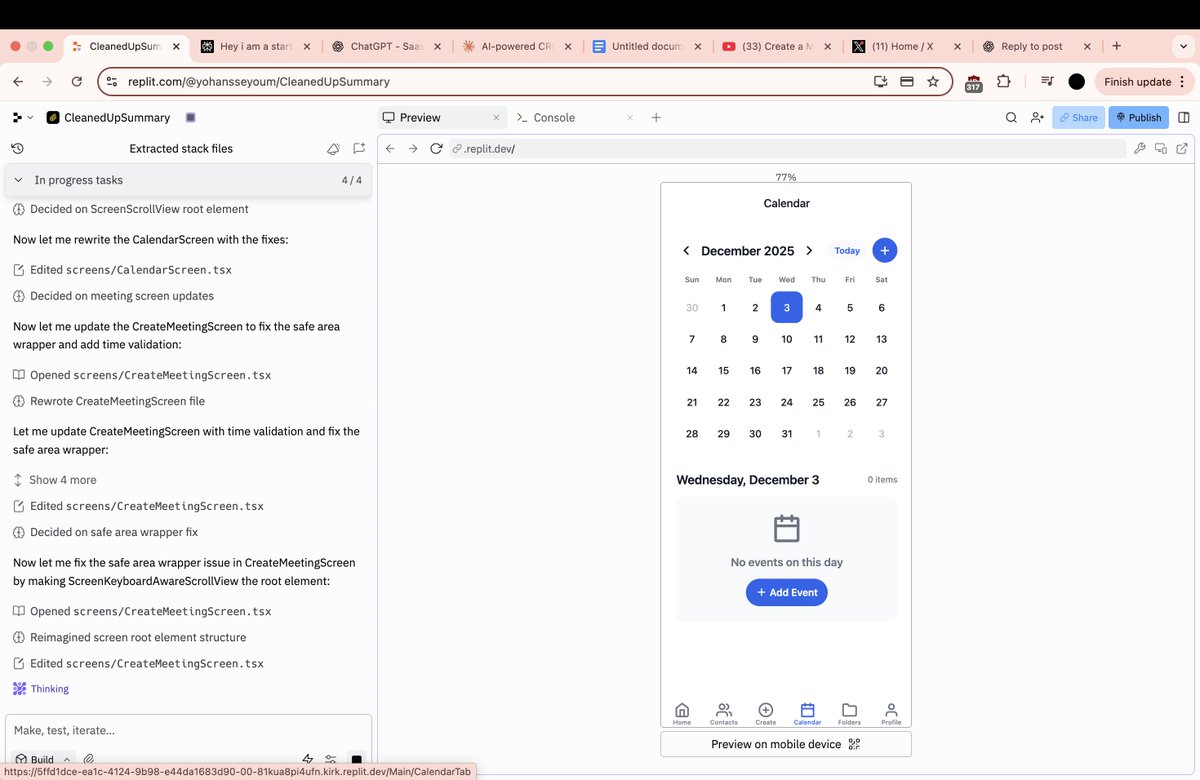The width and height of the screenshot is (1200, 780).
Task: Collapse the In progress tasks section
Action: [x=188, y=180]
